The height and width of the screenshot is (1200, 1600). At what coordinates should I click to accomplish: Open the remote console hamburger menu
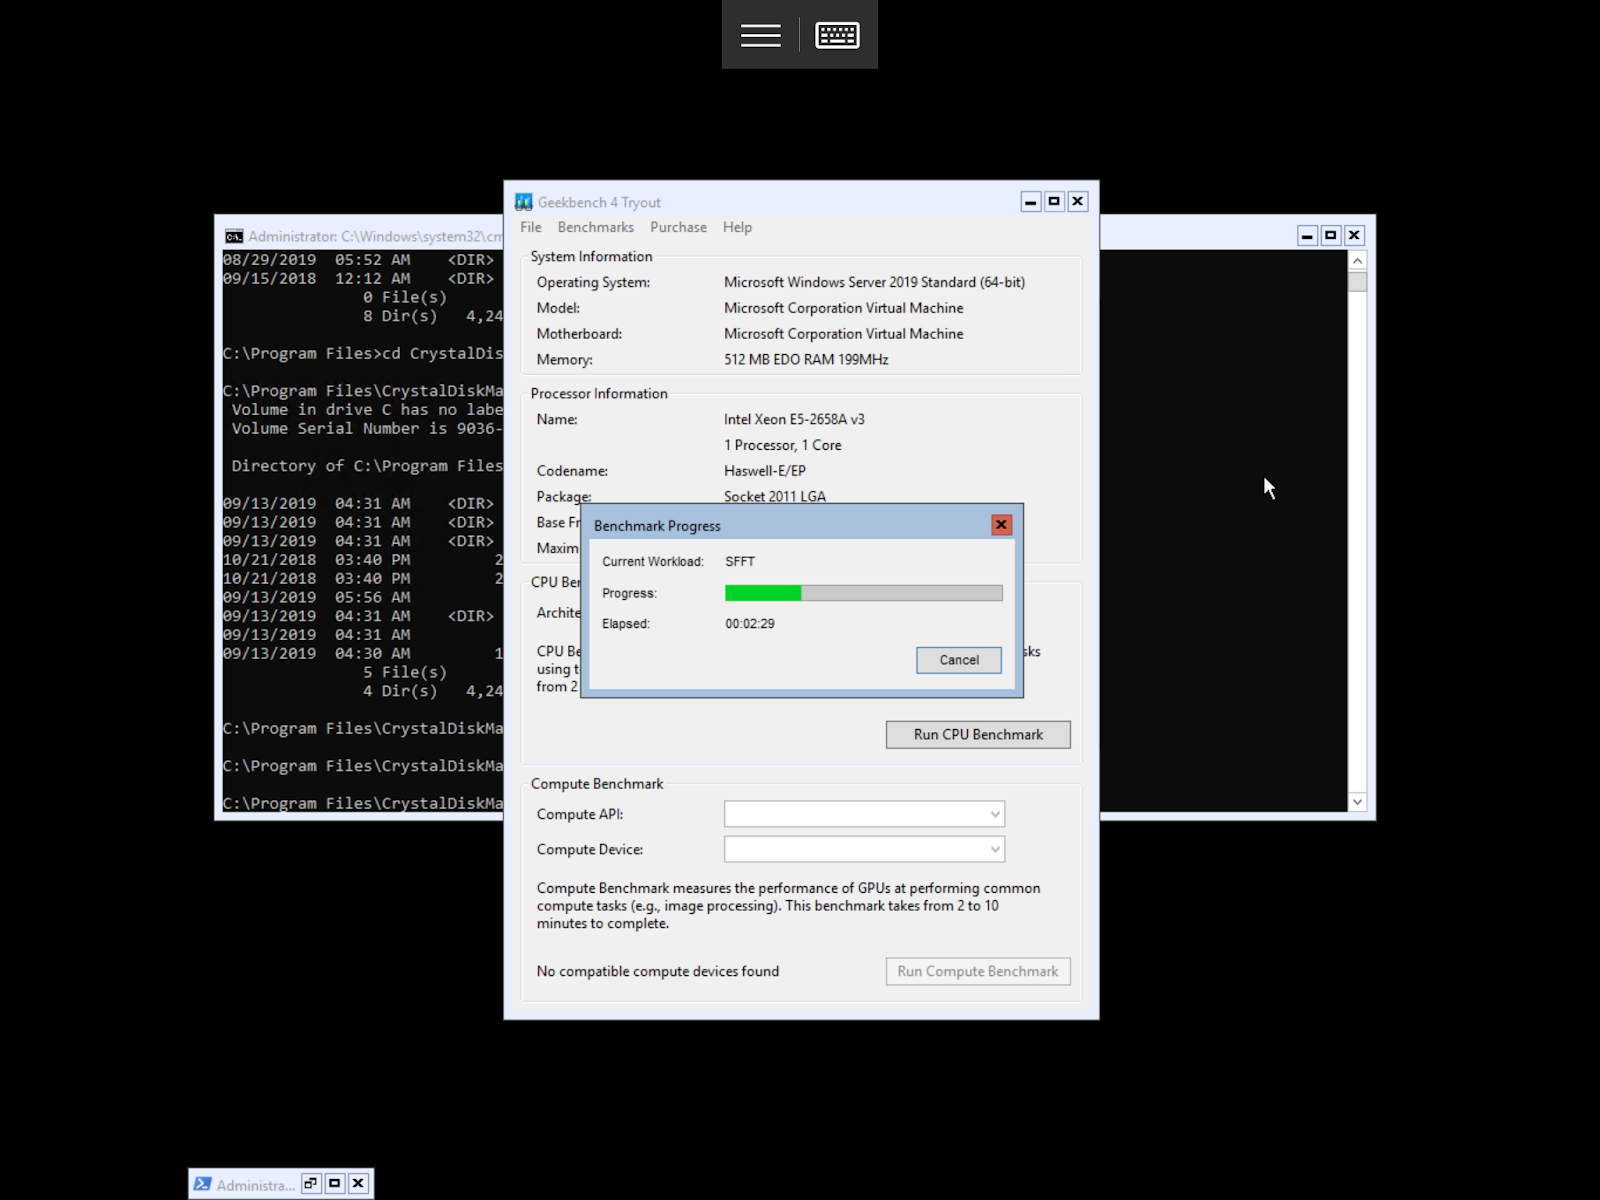[760, 35]
